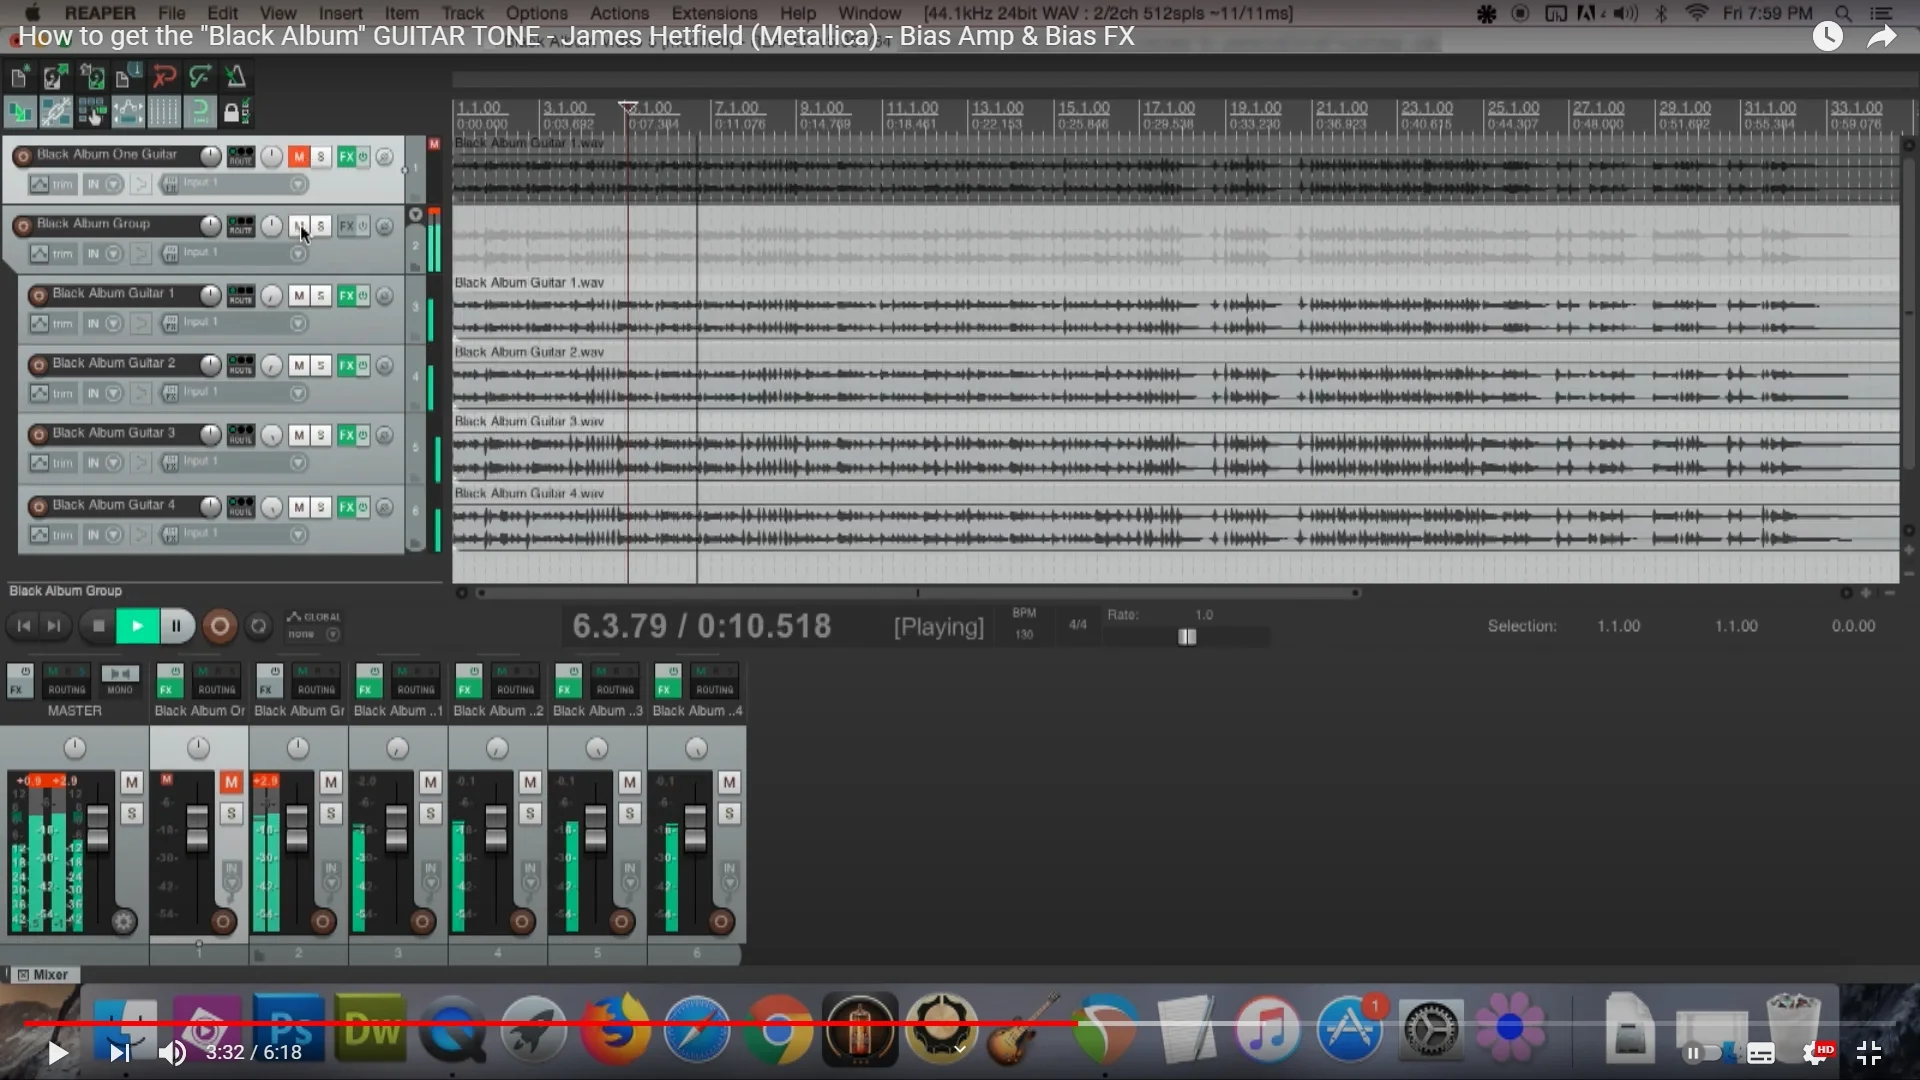Arm Black Album Guitar 3 track for recording

coord(39,435)
